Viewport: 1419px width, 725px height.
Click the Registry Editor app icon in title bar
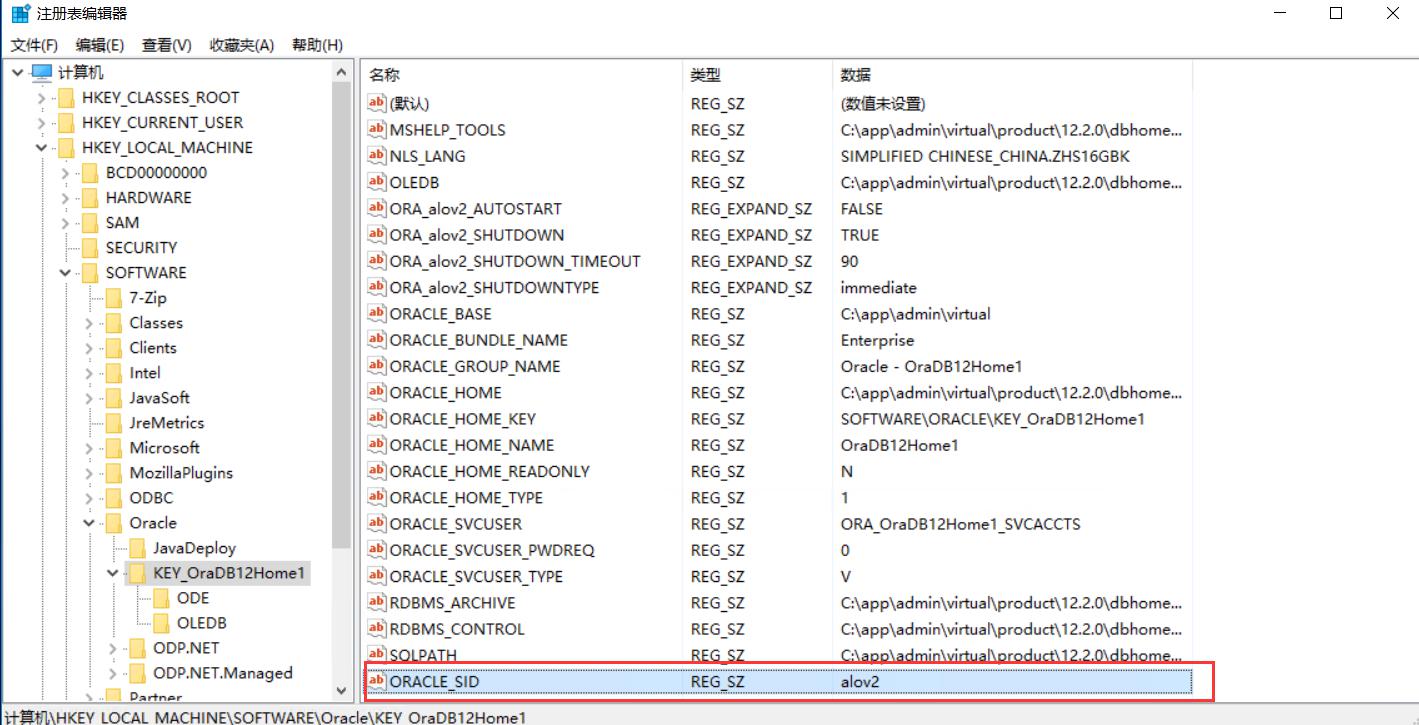click(x=20, y=14)
